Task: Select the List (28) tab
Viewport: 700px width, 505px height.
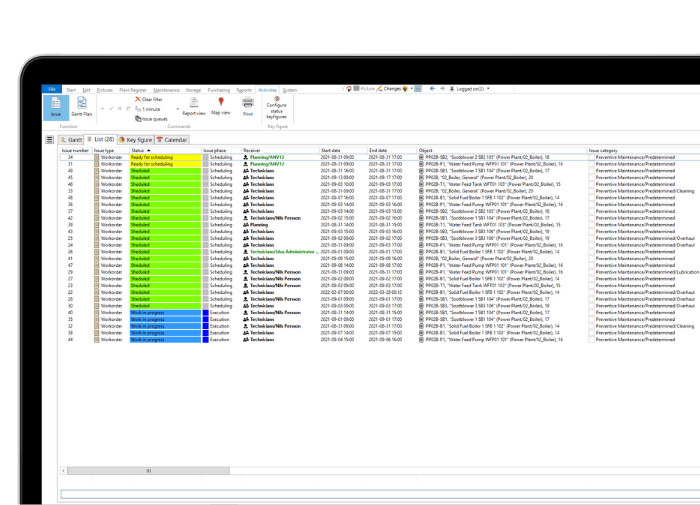Action: click(x=100, y=139)
